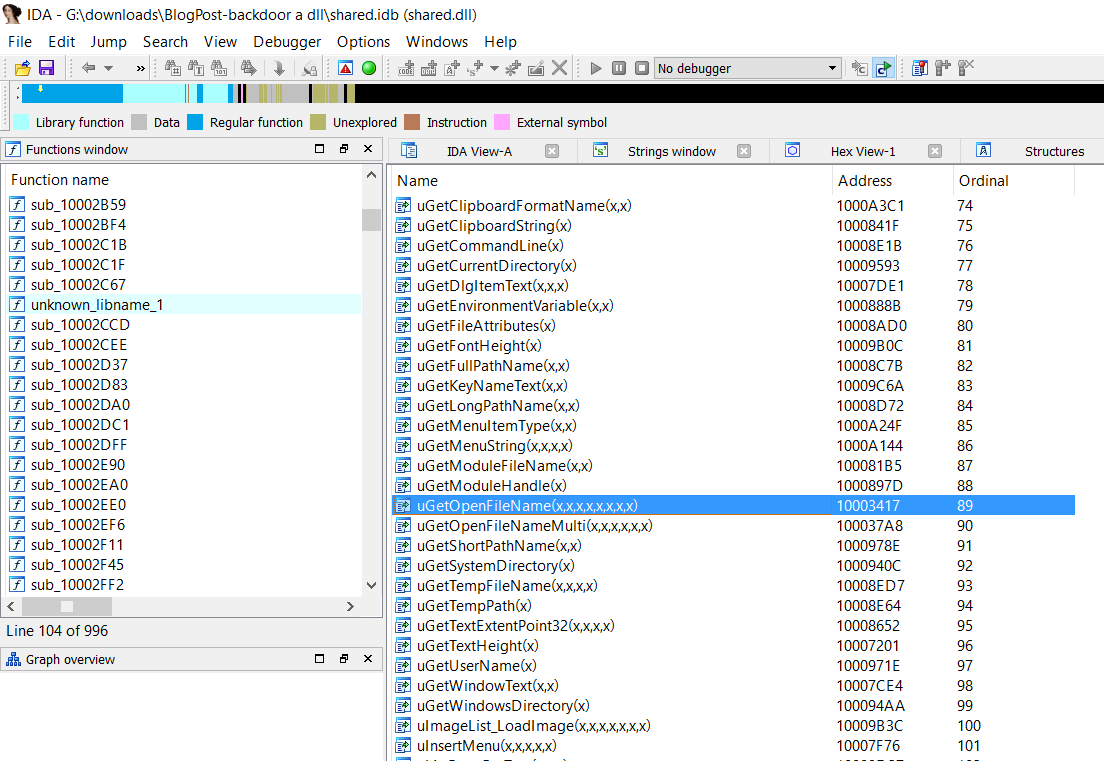Open the back-navigation history dropdown arrow
This screenshot has height=761, width=1104.
tap(108, 68)
